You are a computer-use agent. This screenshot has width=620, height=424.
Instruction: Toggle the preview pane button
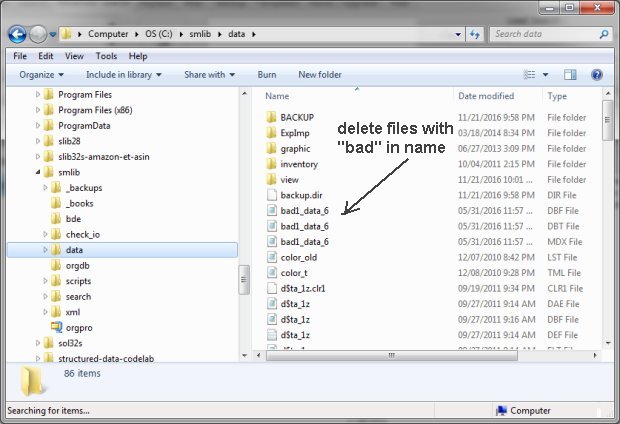click(570, 75)
